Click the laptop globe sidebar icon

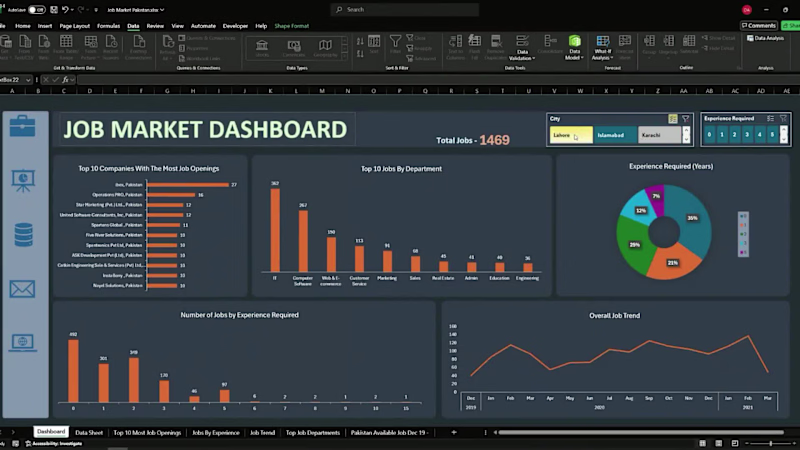tap(22, 342)
